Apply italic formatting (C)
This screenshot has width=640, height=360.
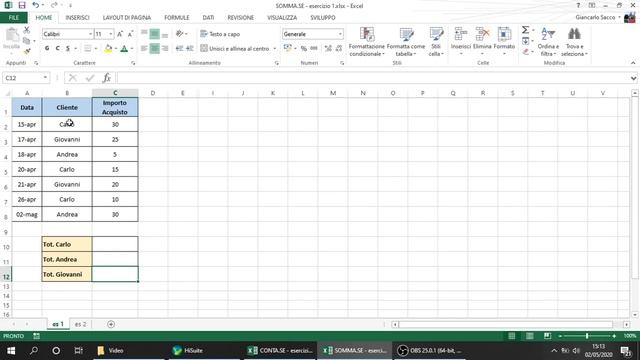[58, 48]
